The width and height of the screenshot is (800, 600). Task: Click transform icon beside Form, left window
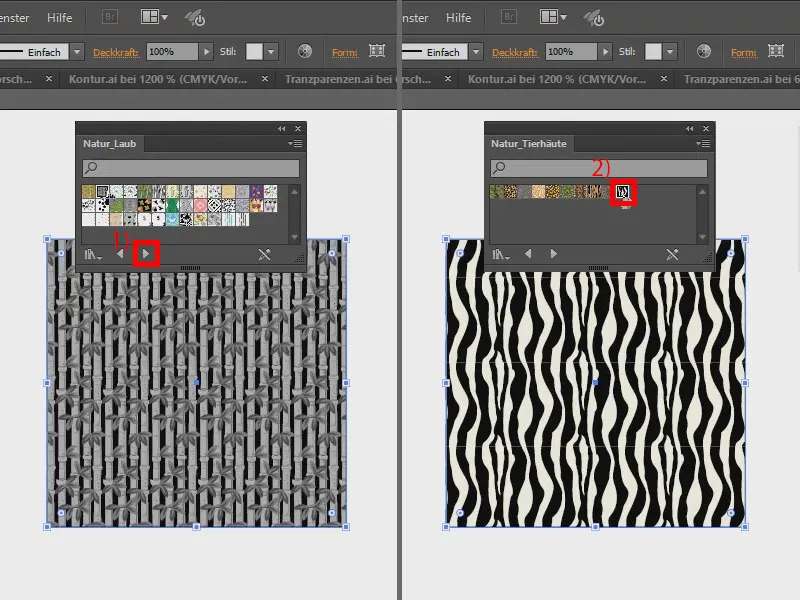click(x=377, y=51)
